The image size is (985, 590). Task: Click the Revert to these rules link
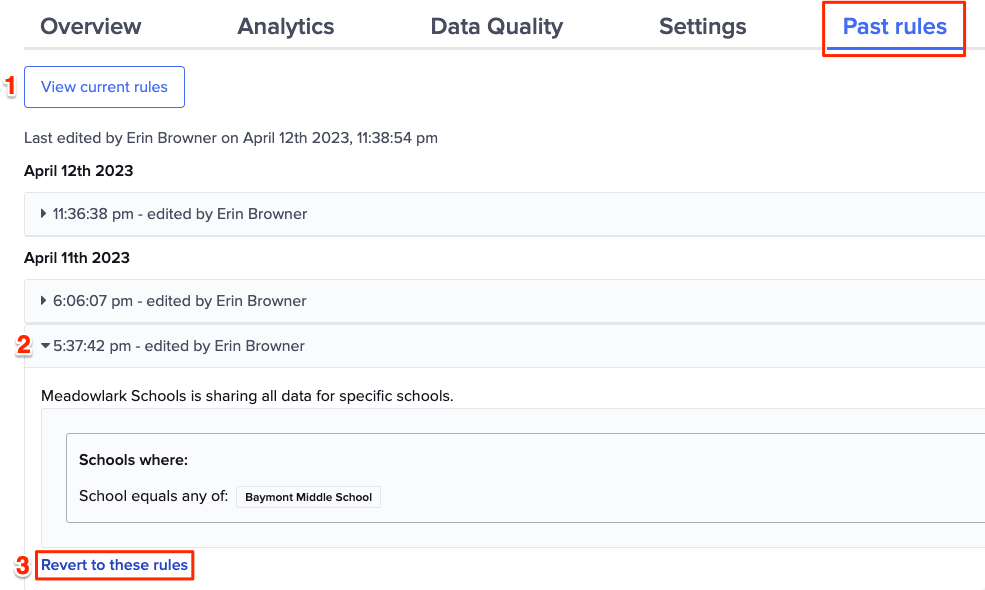pos(114,565)
